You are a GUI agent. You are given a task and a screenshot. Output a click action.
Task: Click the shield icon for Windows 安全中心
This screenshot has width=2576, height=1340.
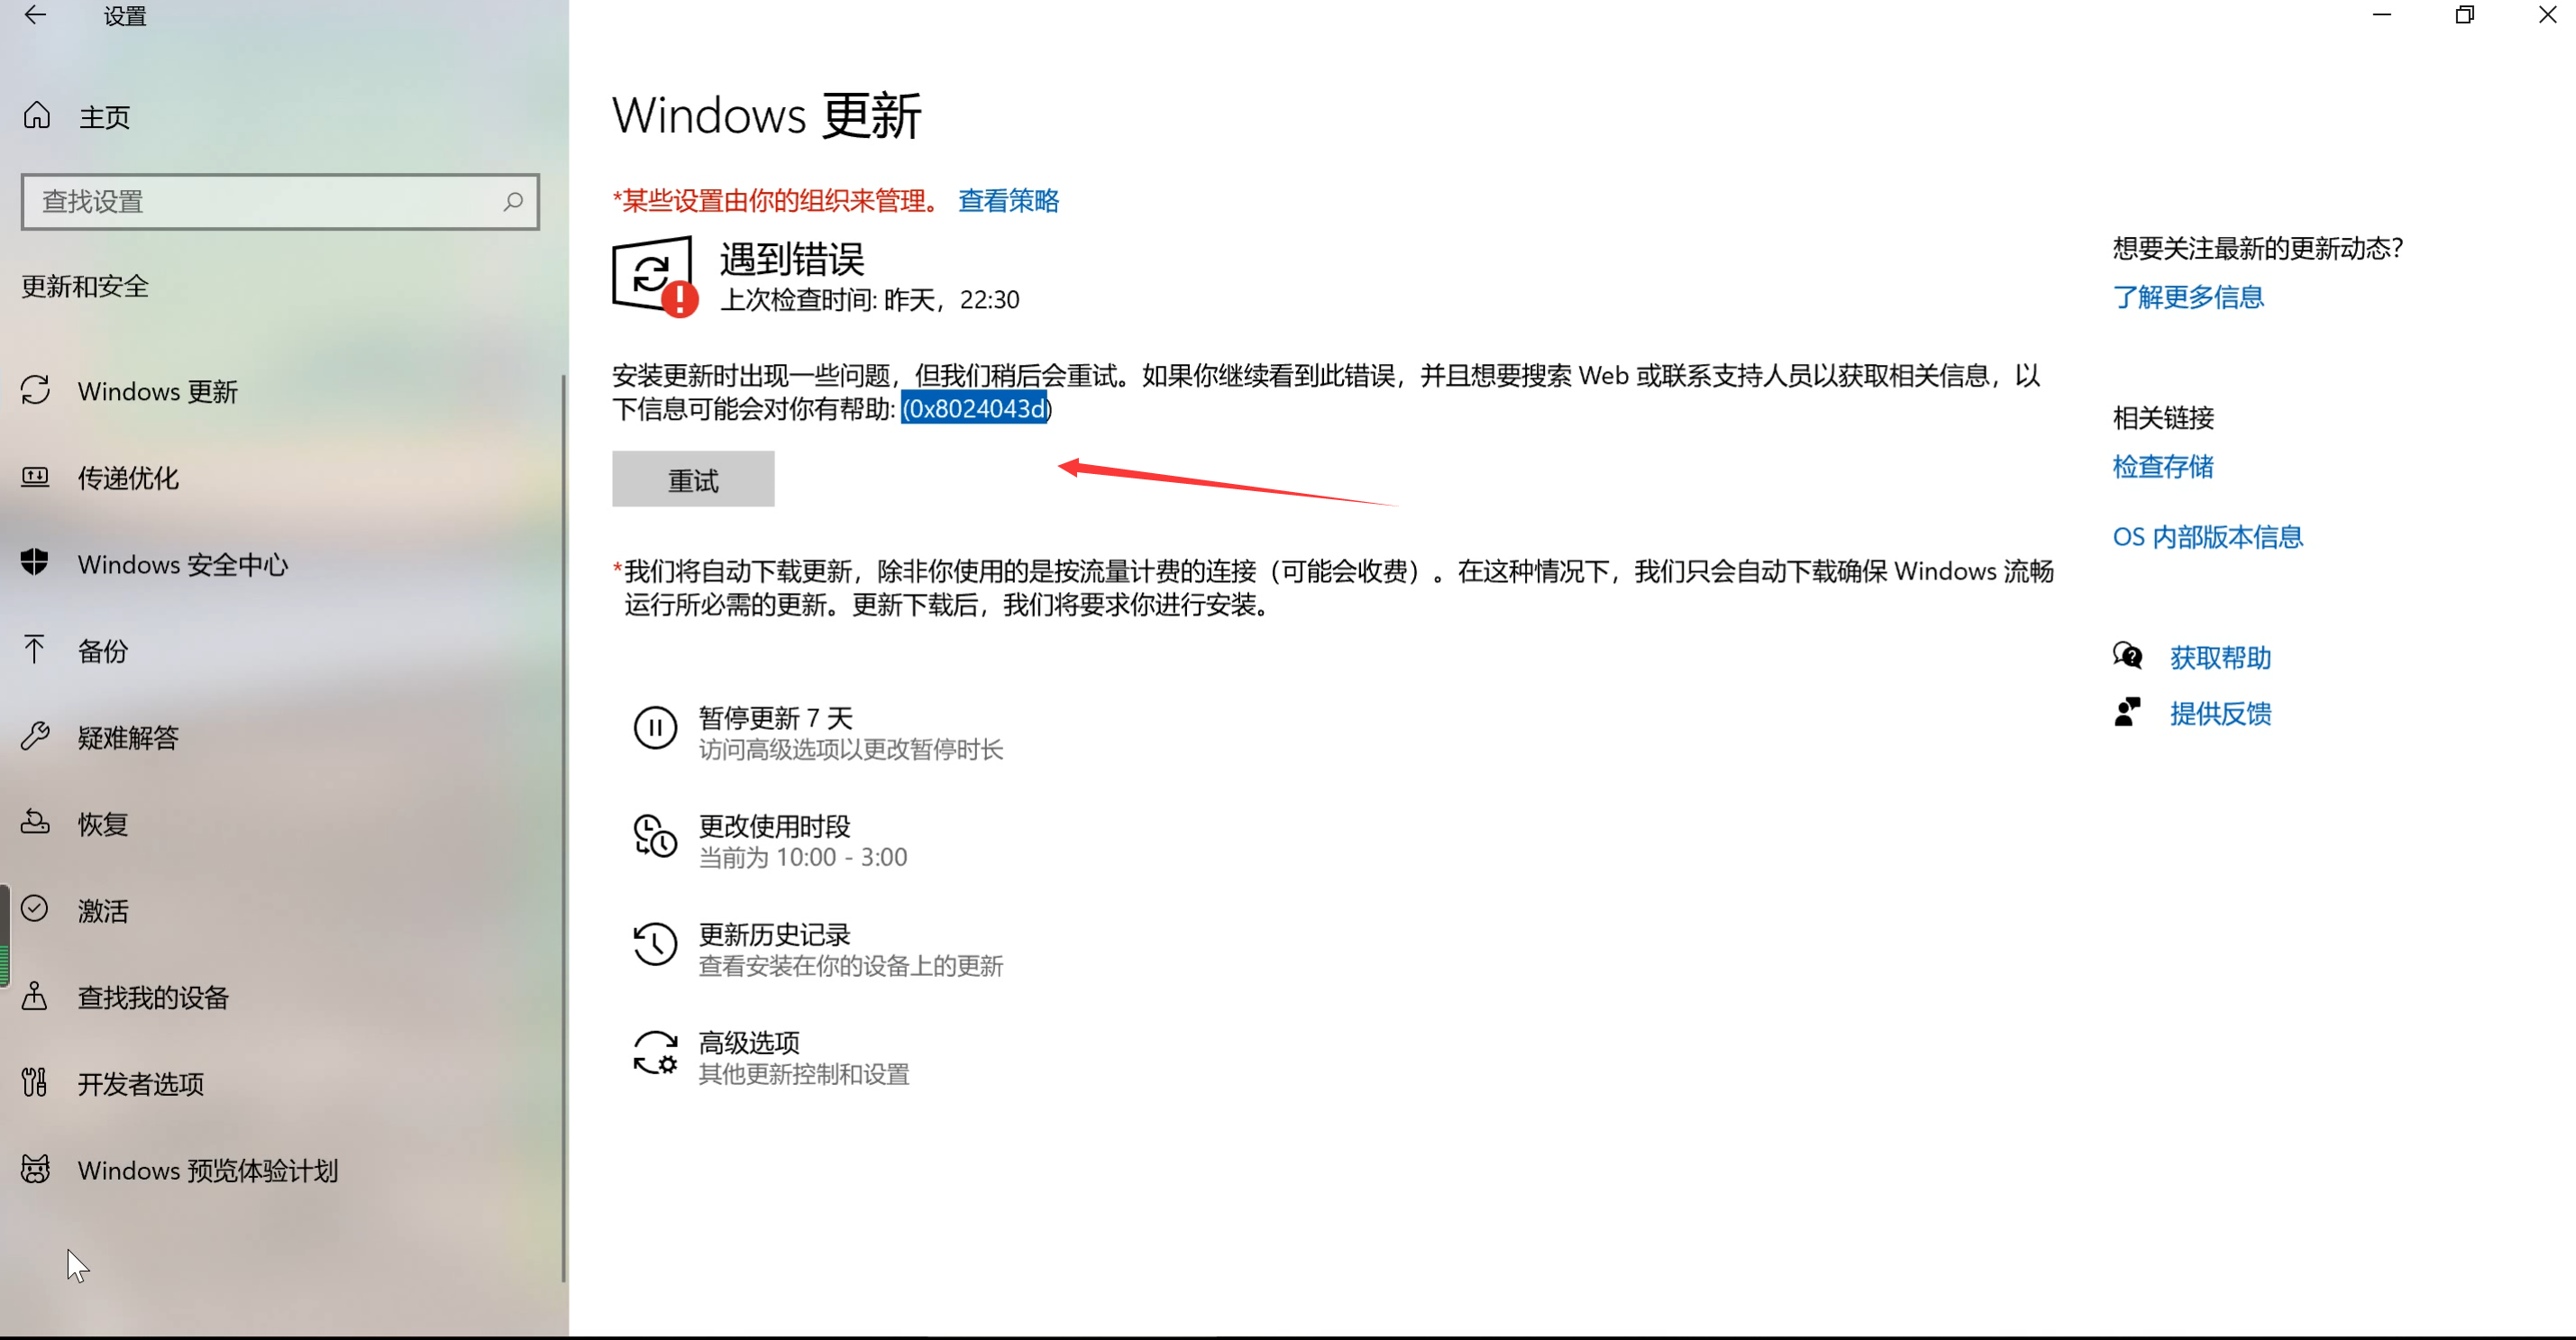coord(35,563)
